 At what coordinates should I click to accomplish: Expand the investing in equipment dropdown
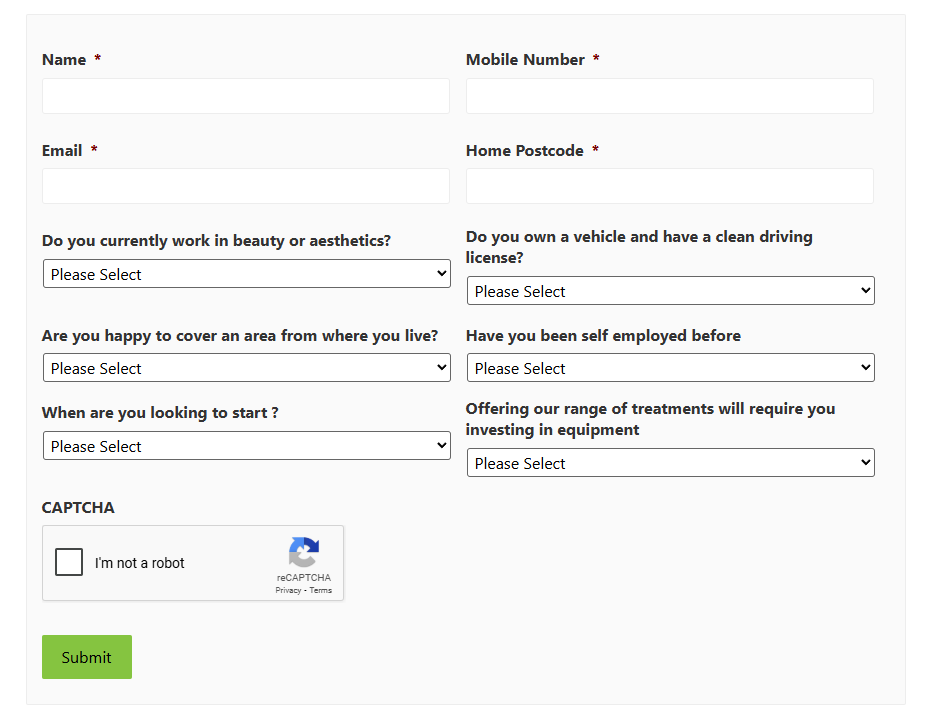[x=670, y=463]
